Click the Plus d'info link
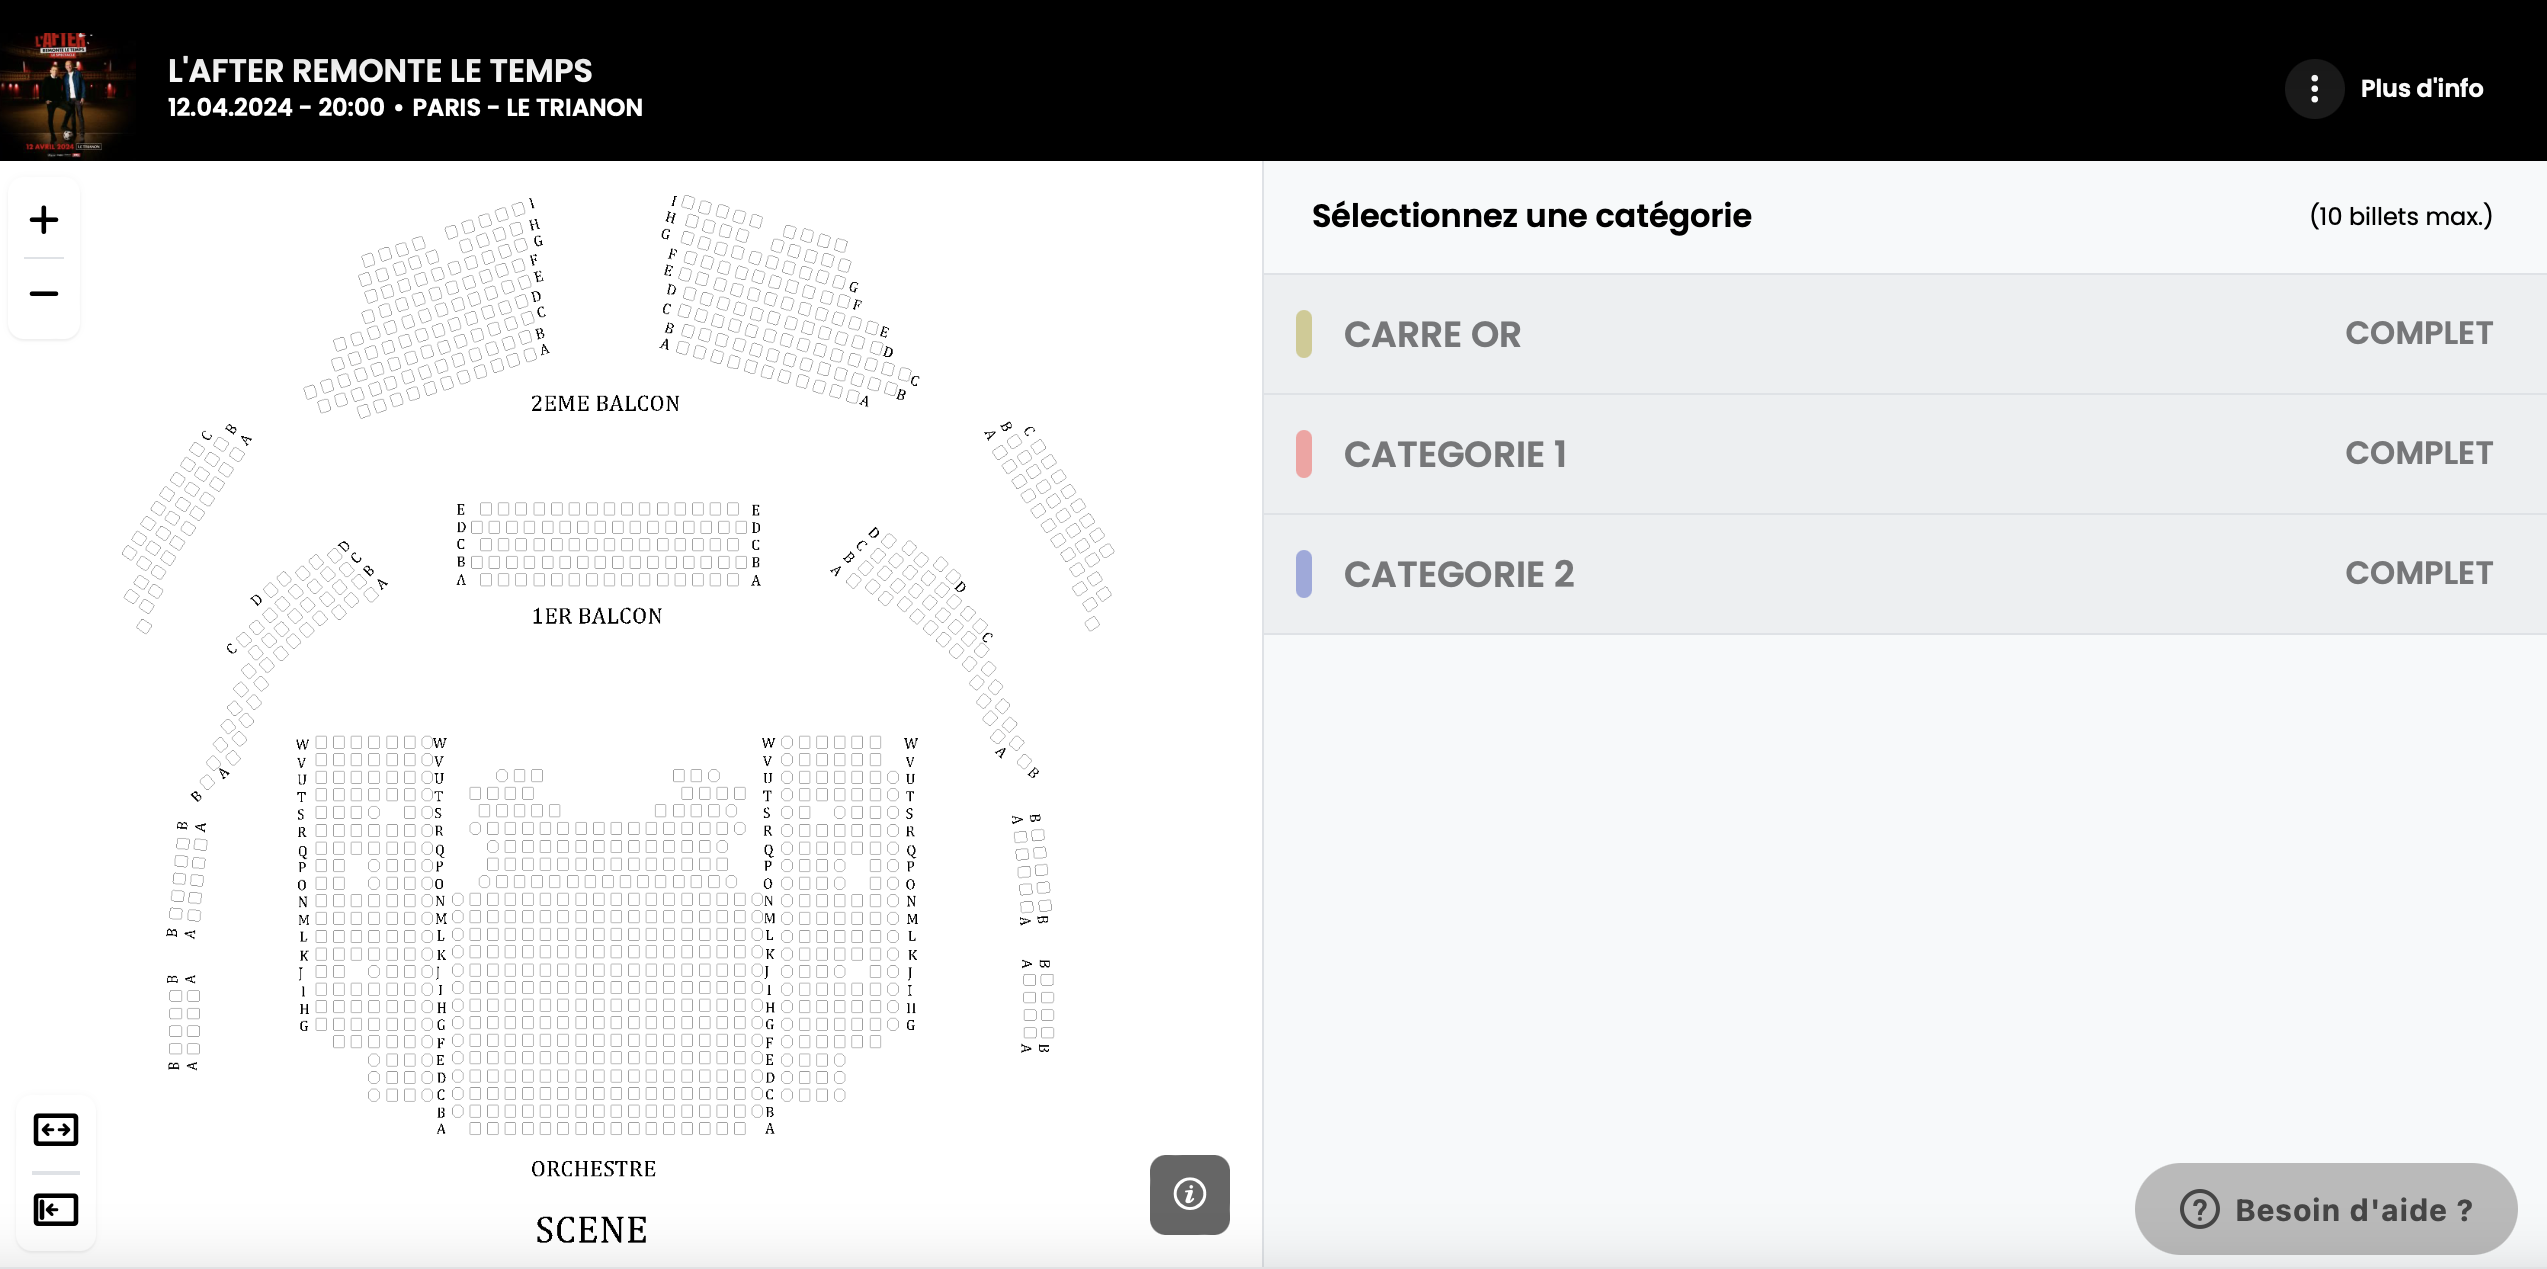Viewport: 2547px width, 1269px height. (x=2421, y=89)
